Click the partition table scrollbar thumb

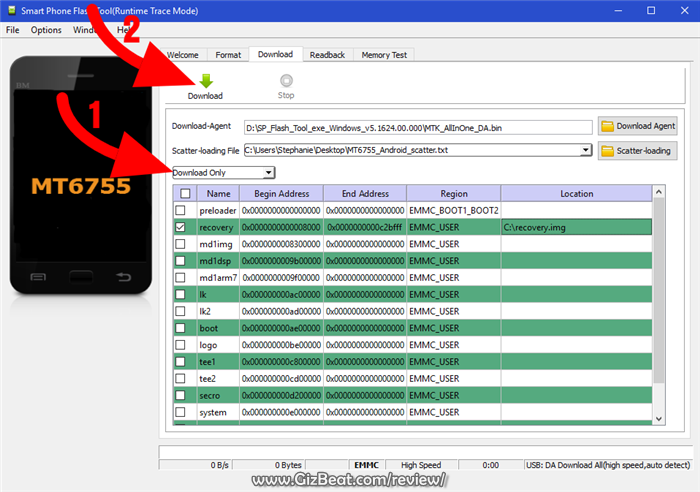click(x=659, y=290)
